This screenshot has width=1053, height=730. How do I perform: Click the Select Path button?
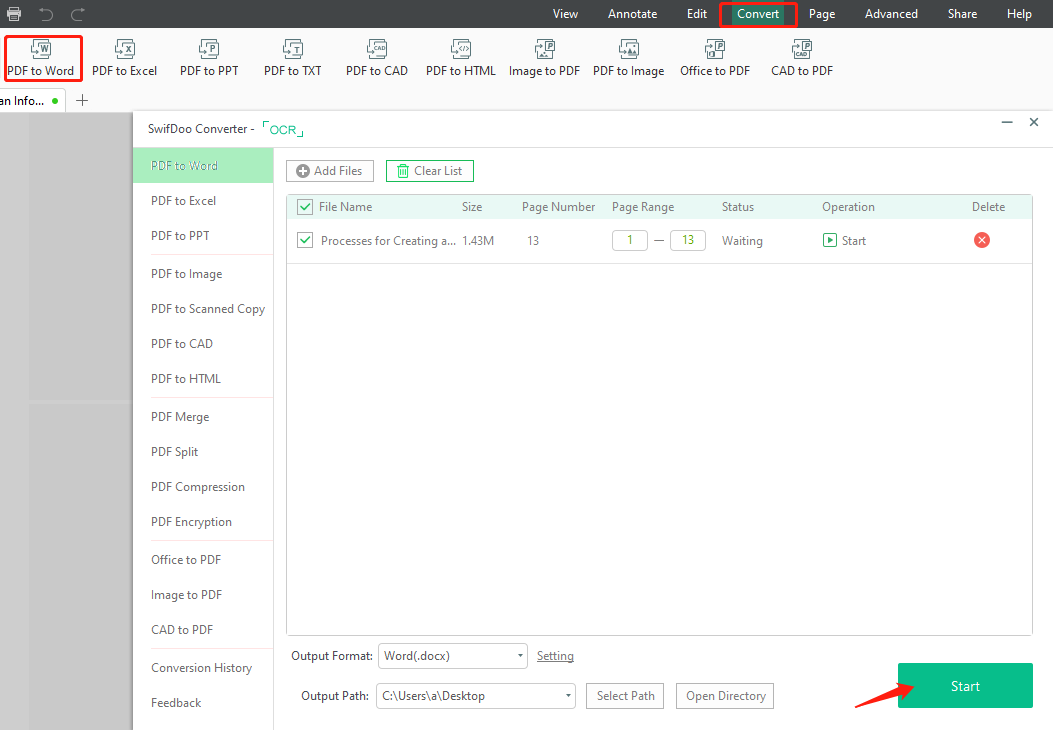point(625,696)
